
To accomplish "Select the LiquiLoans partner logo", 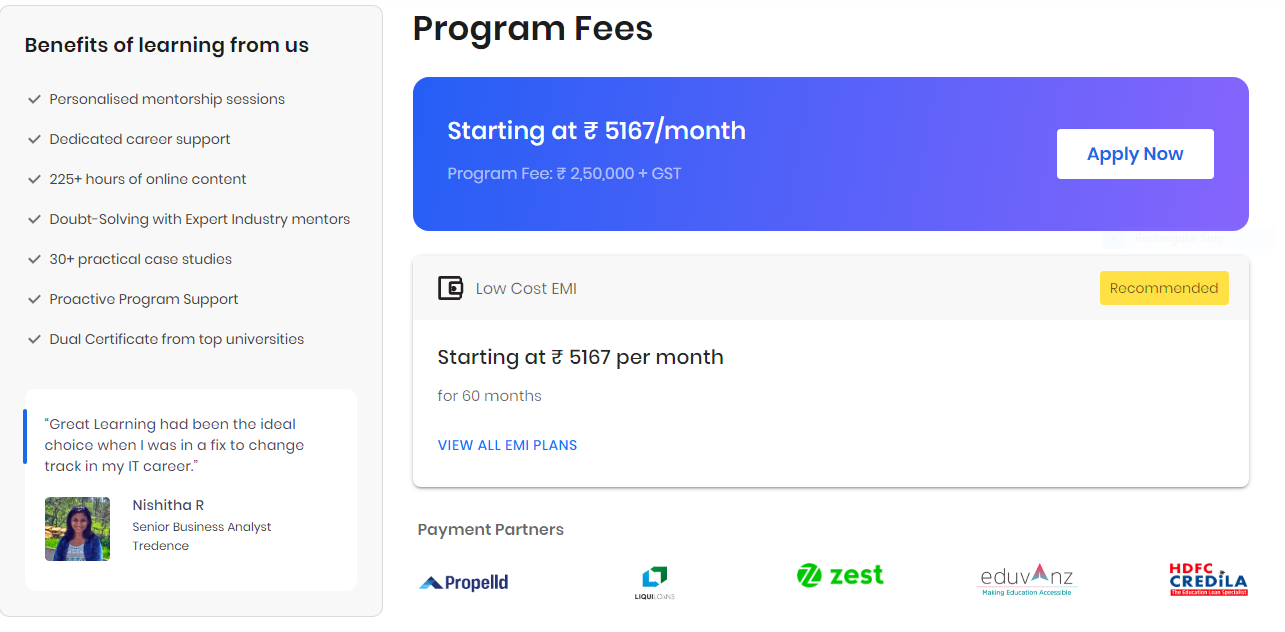I will click(655, 583).
